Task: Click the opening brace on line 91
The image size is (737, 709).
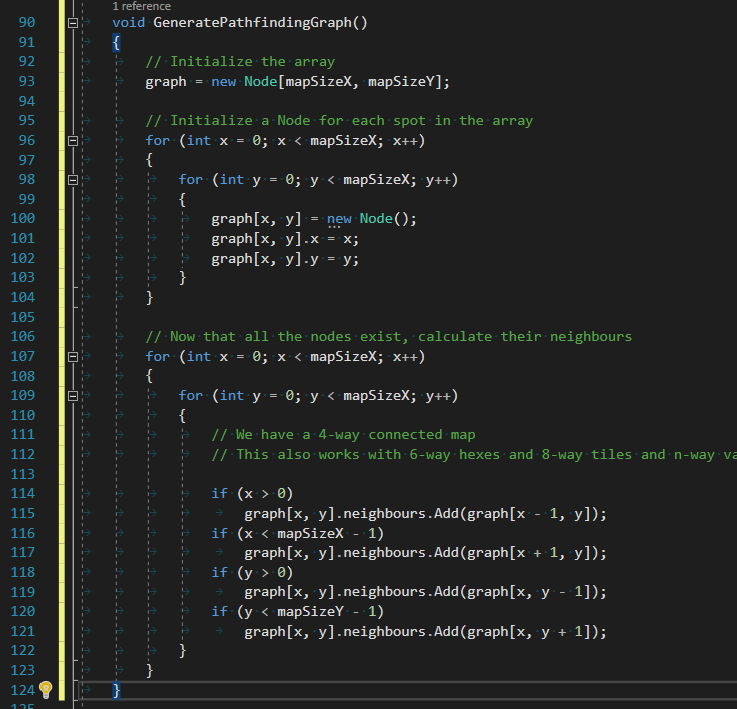Action: click(x=117, y=43)
